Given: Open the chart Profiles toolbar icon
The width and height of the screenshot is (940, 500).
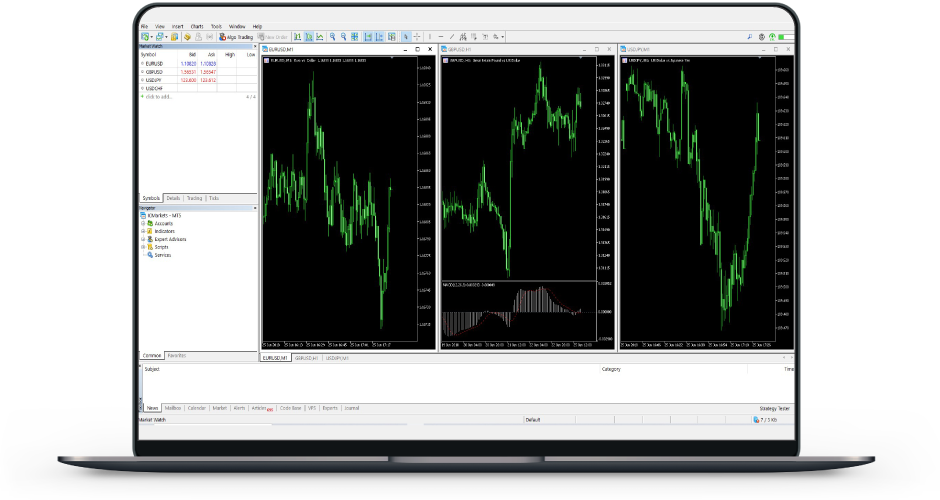Looking at the screenshot, I should [x=159, y=37].
